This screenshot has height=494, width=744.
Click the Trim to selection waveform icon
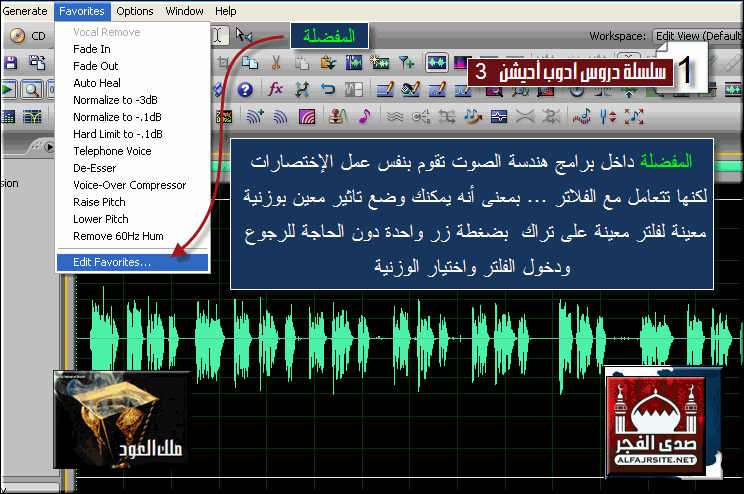[353, 63]
